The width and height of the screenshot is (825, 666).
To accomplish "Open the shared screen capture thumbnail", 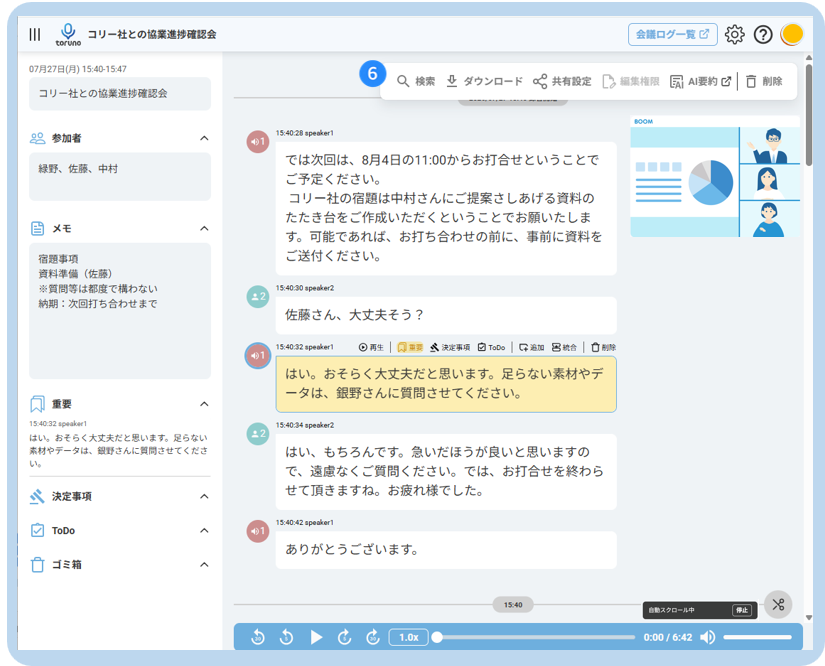I will click(715, 176).
